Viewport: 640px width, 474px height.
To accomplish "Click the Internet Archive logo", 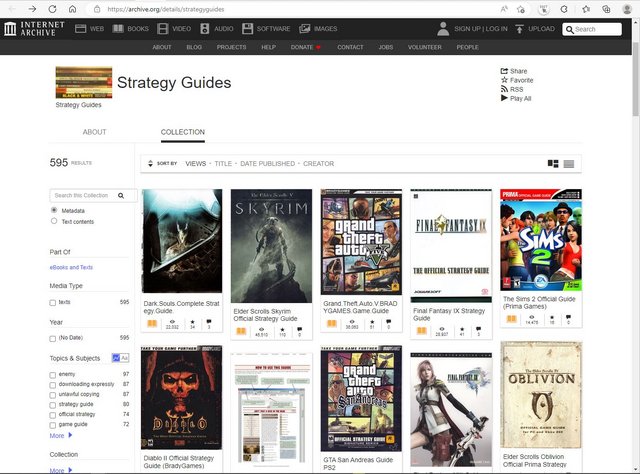I will tap(34, 29).
